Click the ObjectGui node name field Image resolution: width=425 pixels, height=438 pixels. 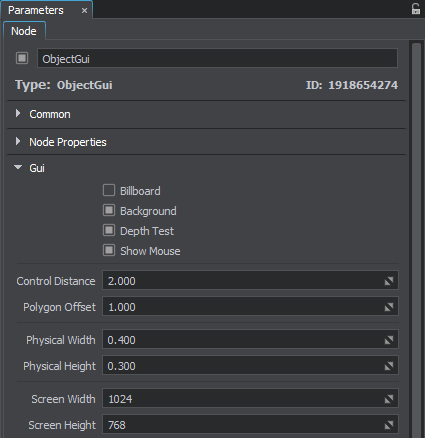[x=217, y=58]
